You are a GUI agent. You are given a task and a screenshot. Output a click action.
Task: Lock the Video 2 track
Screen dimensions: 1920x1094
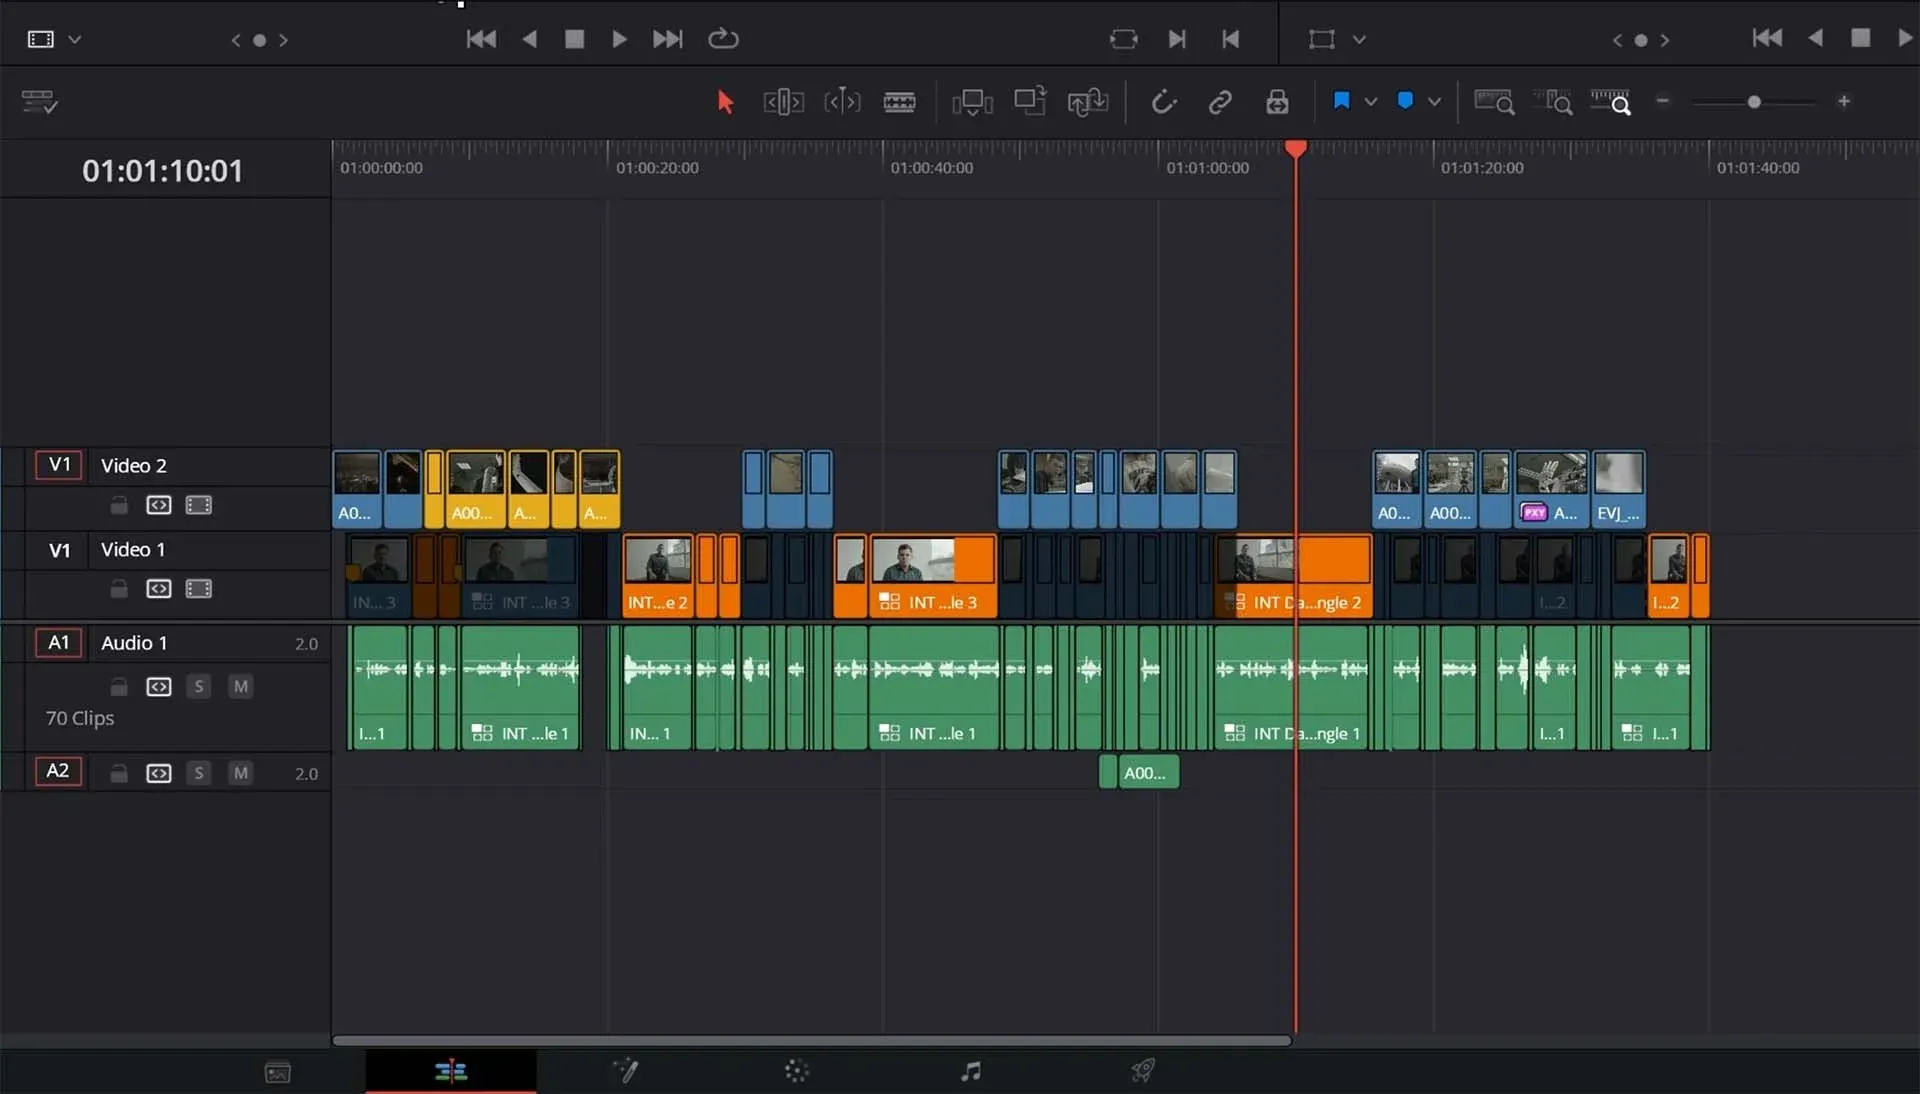[119, 505]
